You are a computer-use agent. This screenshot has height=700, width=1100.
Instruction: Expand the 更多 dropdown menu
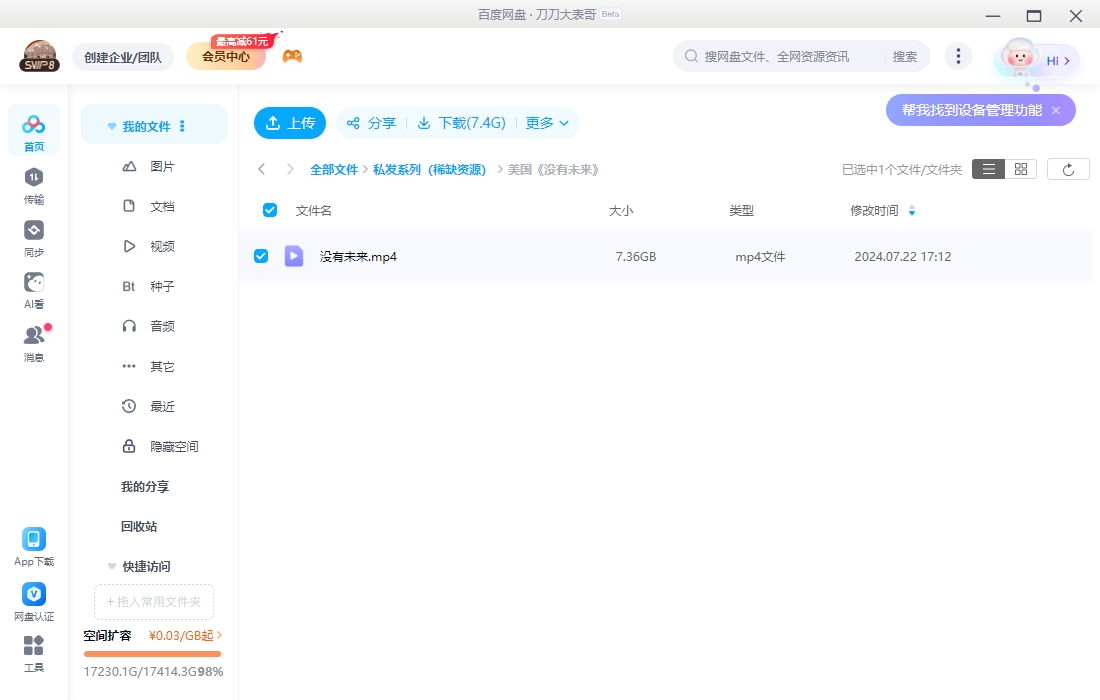point(546,123)
